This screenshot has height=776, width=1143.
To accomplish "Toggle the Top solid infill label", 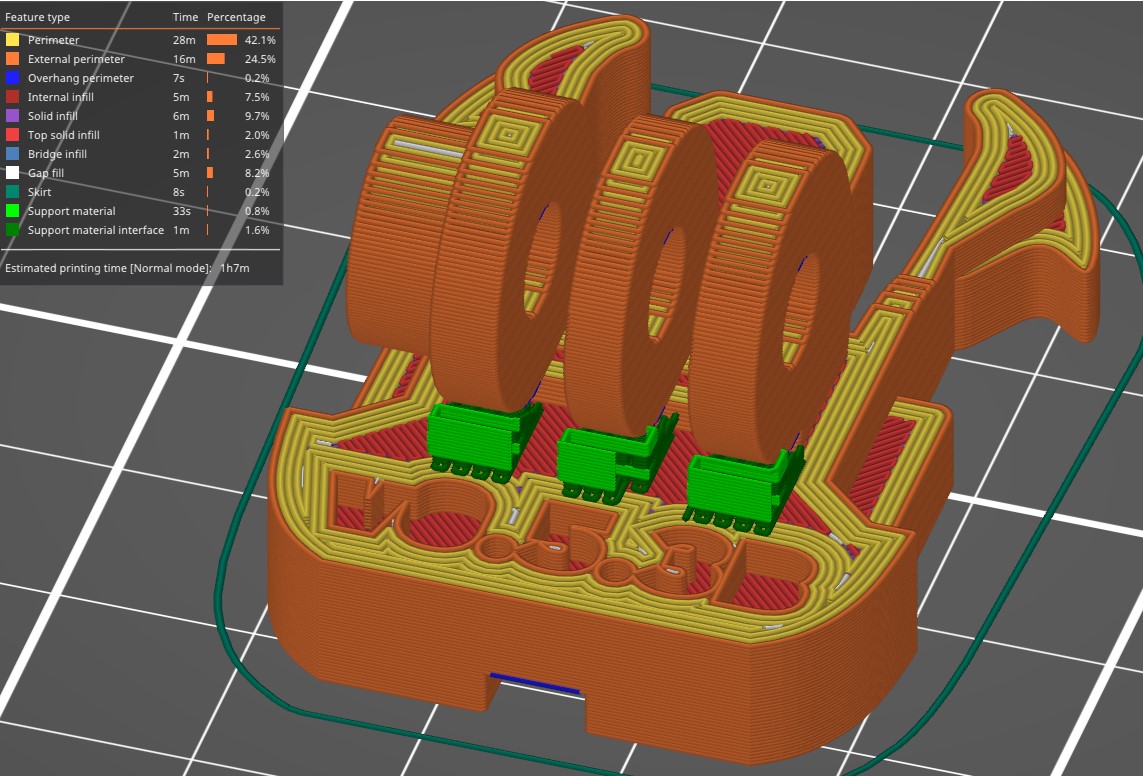I will click(63, 135).
